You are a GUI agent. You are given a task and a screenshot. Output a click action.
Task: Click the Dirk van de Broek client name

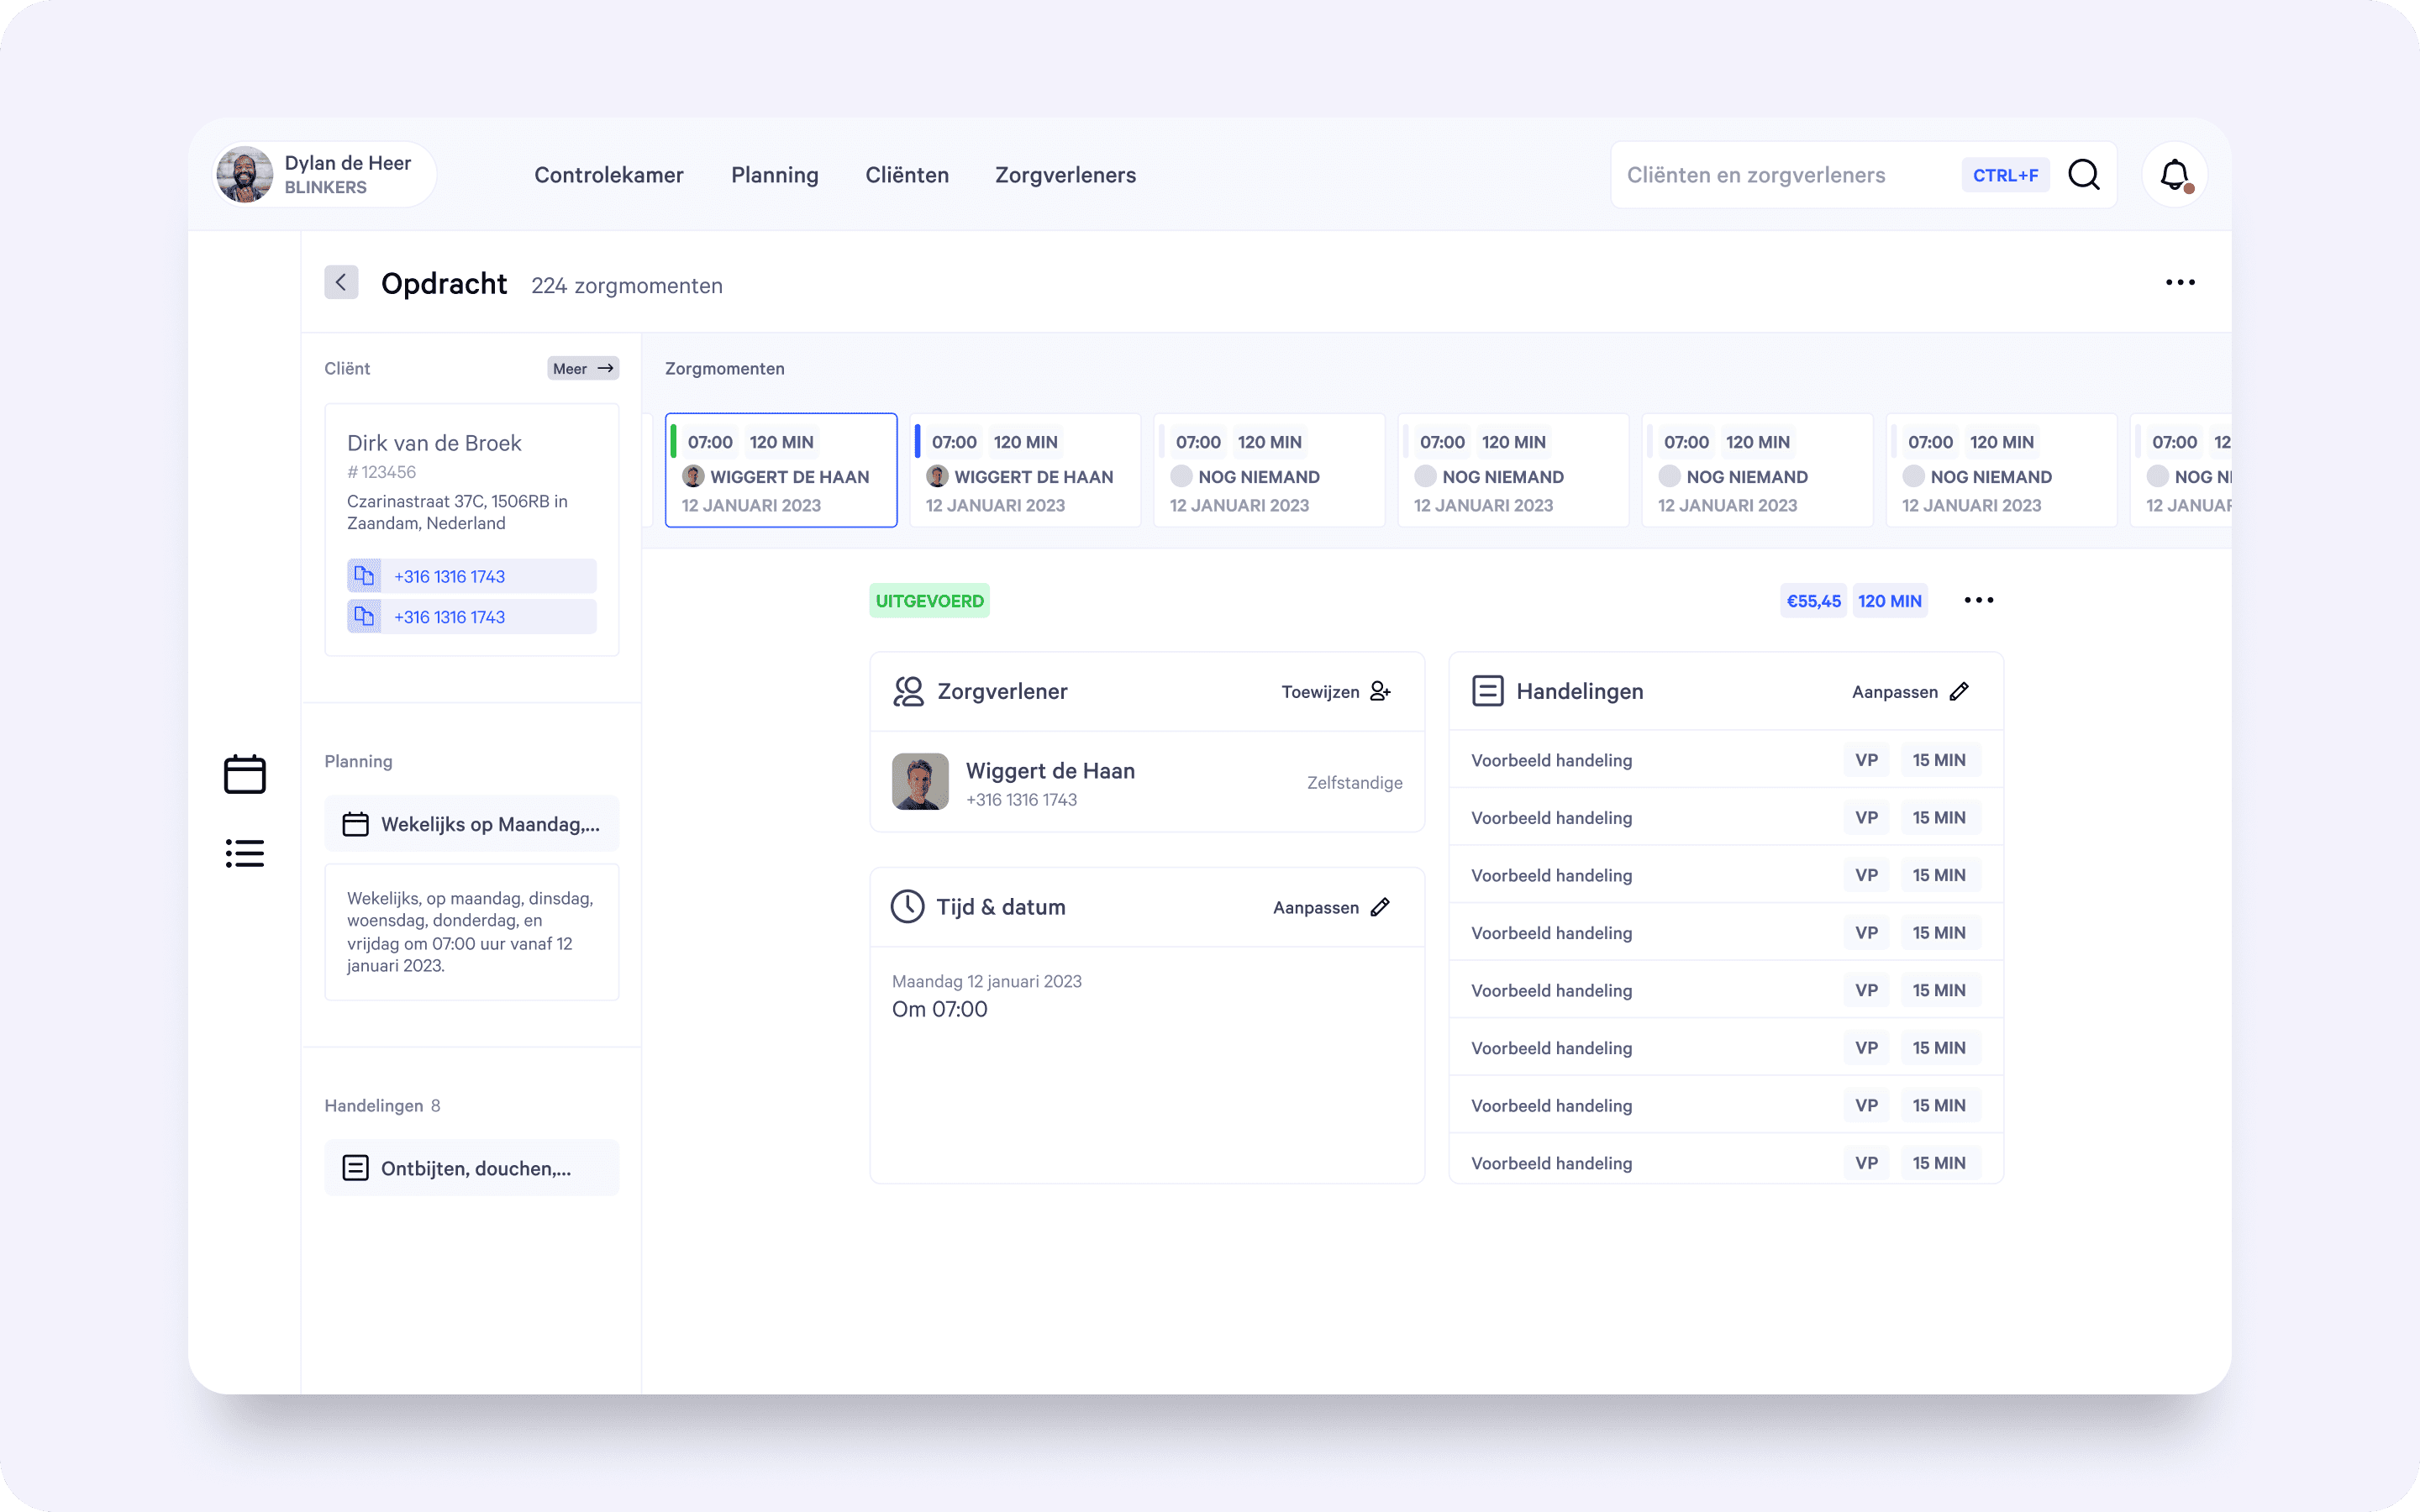pos(434,443)
